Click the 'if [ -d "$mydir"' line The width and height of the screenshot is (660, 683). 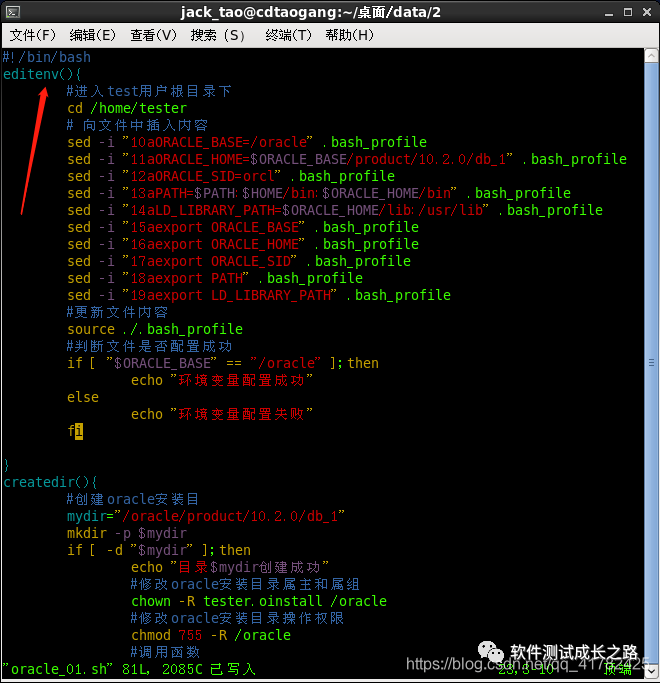pos(159,550)
